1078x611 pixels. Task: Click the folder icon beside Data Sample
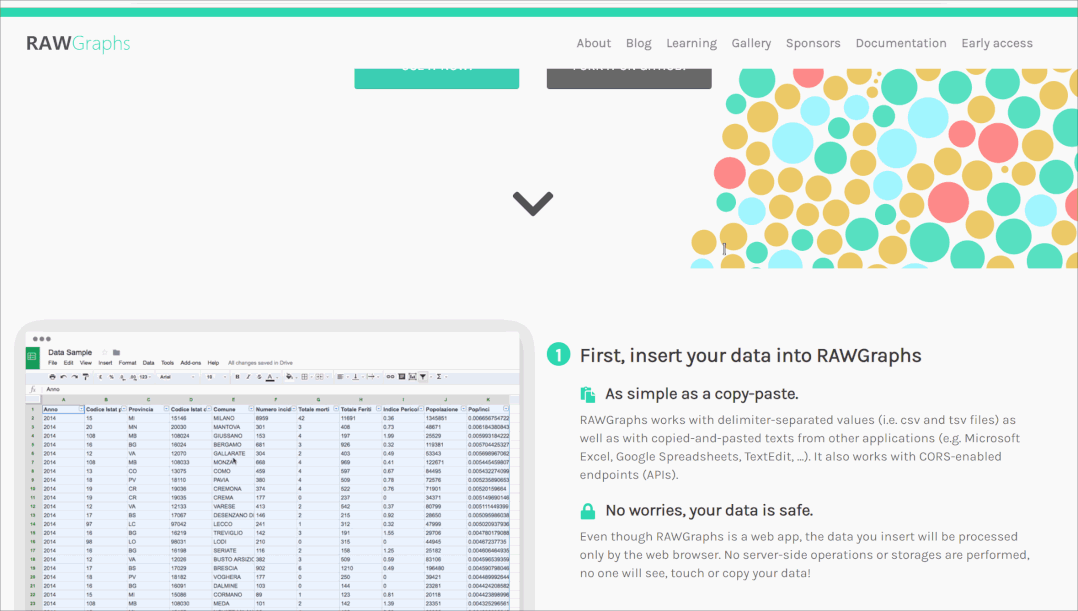pos(116,353)
